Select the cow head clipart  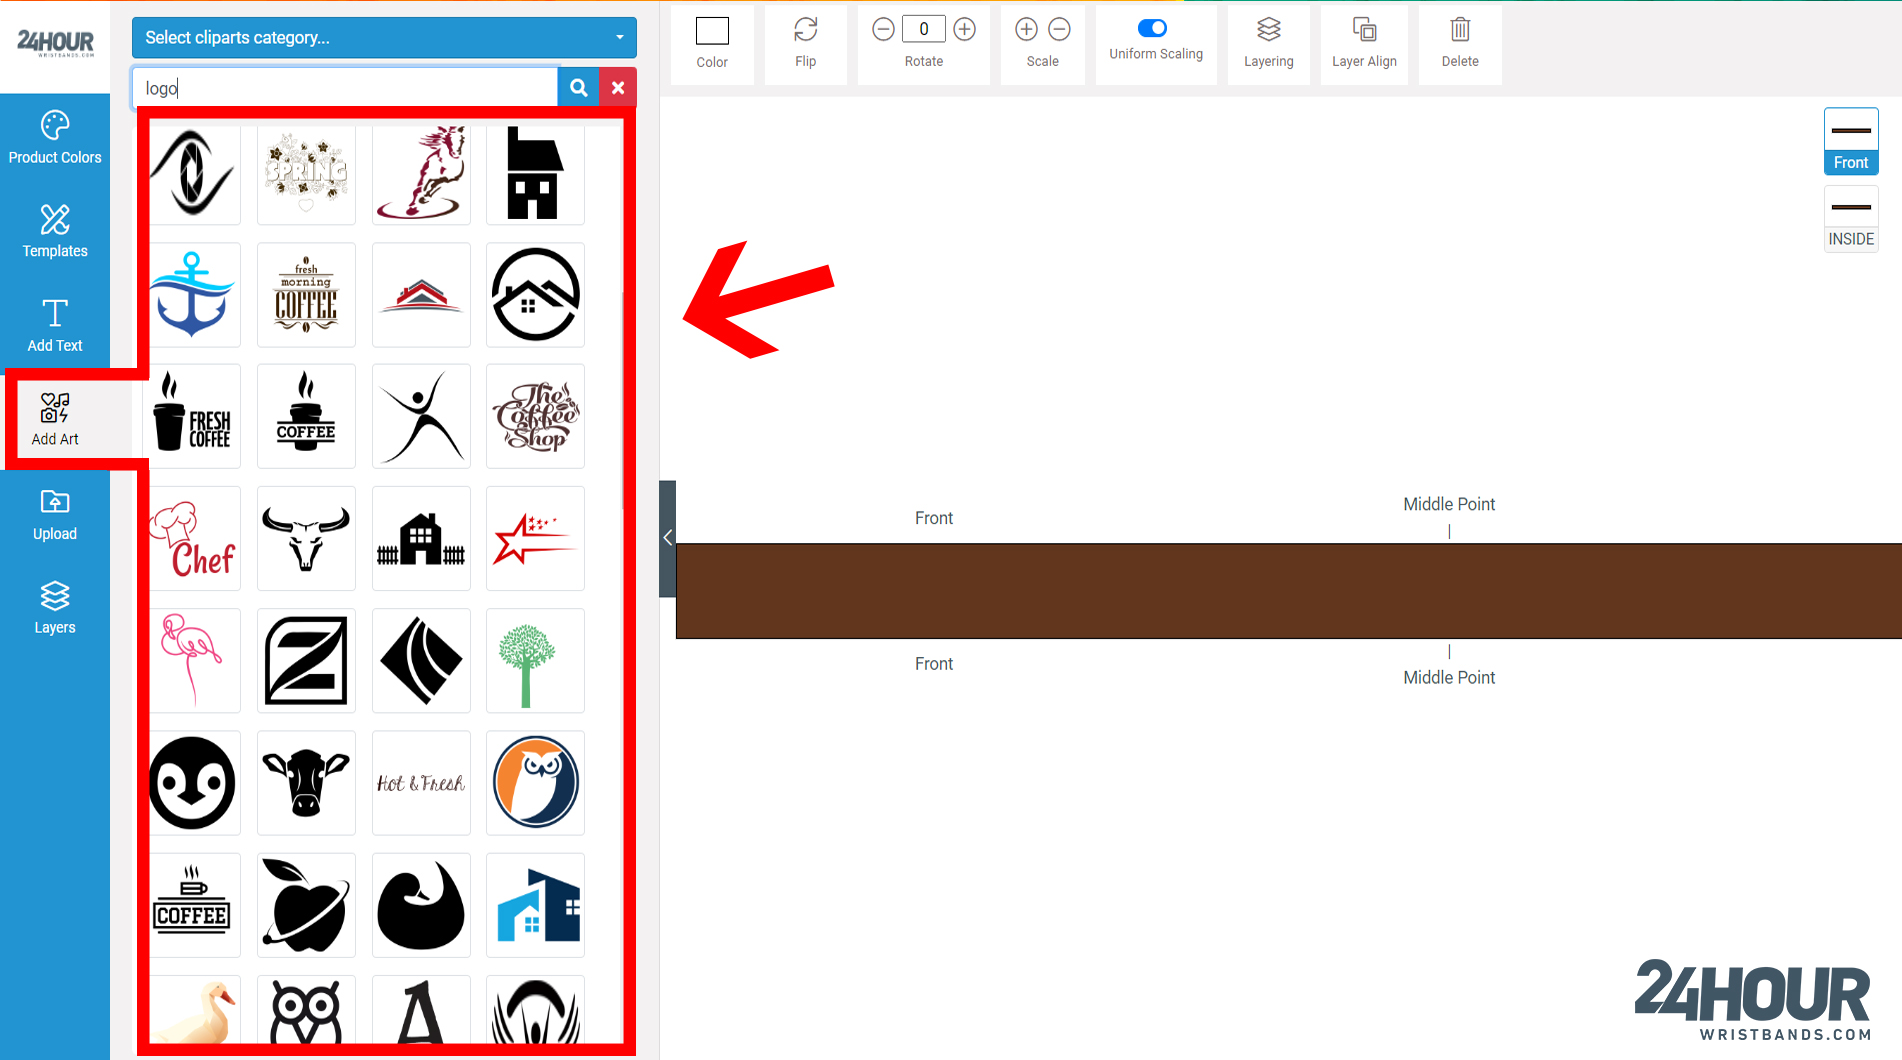pyautogui.click(x=306, y=783)
